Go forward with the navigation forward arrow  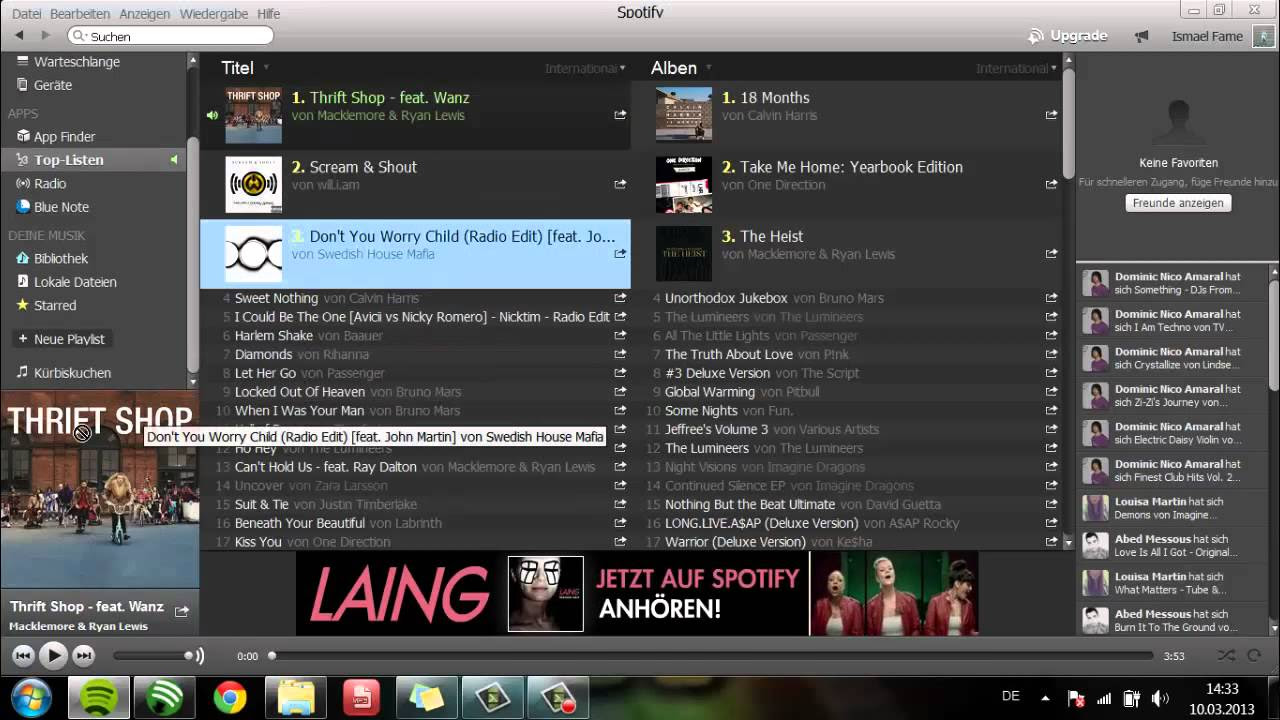coord(45,35)
